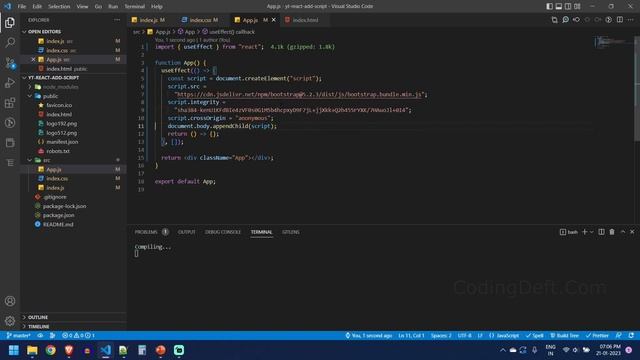640x360 pixels.
Task: Toggle the secondary side bar layout icon
Action: tap(568, 6)
